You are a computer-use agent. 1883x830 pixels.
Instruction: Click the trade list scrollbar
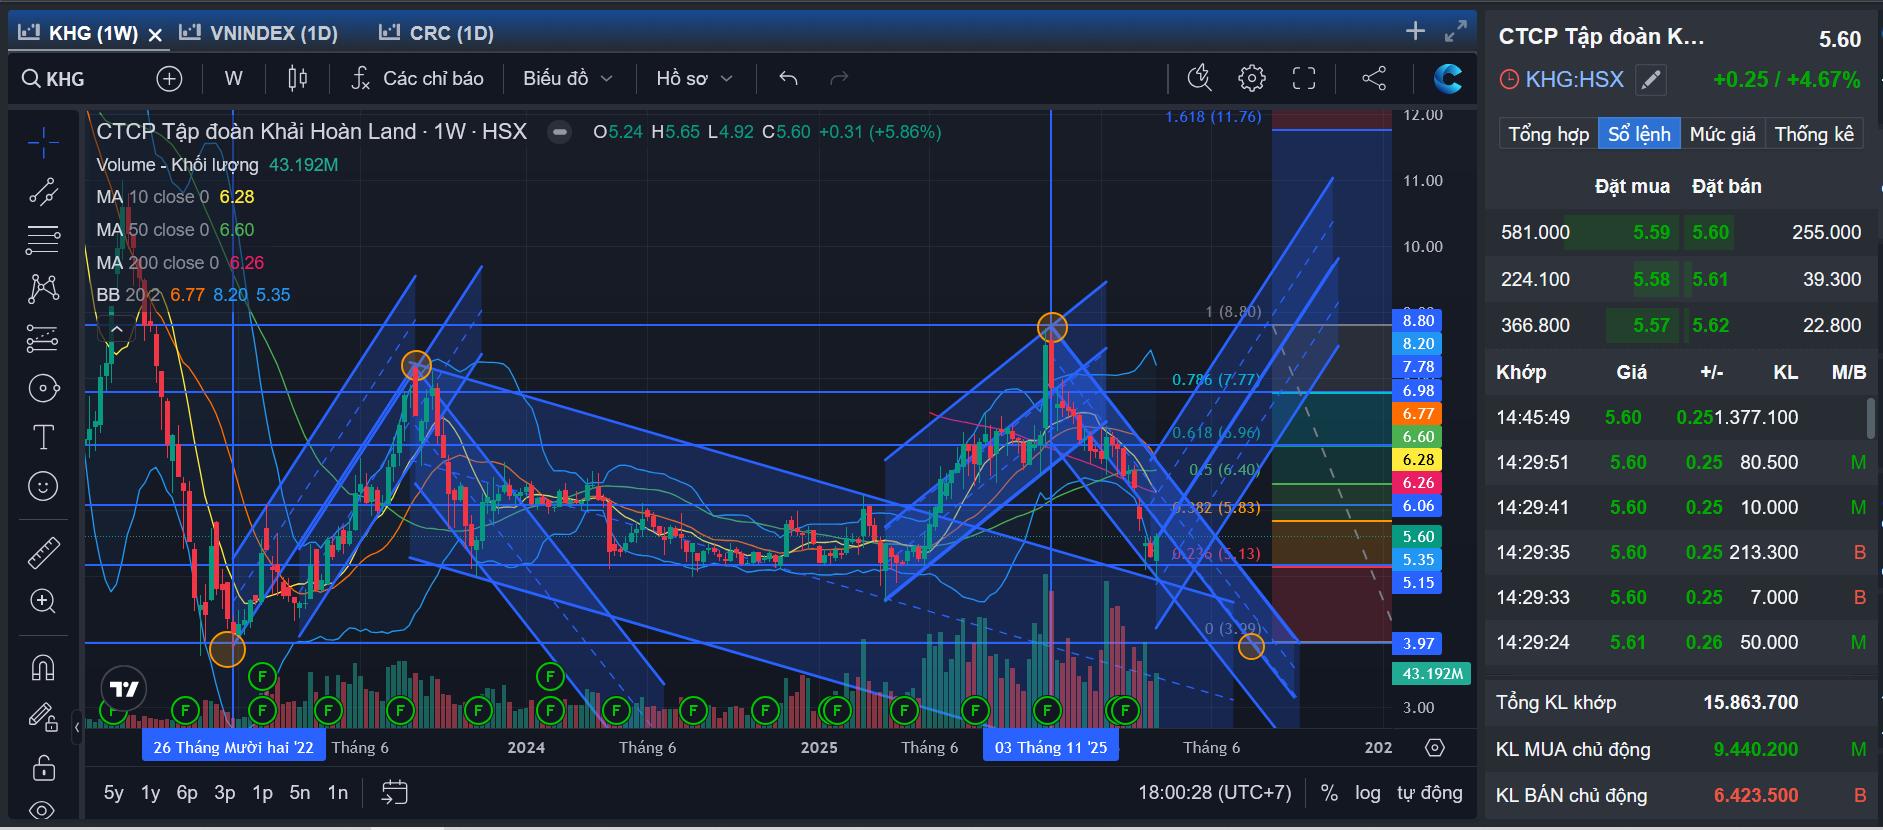(x=1871, y=418)
